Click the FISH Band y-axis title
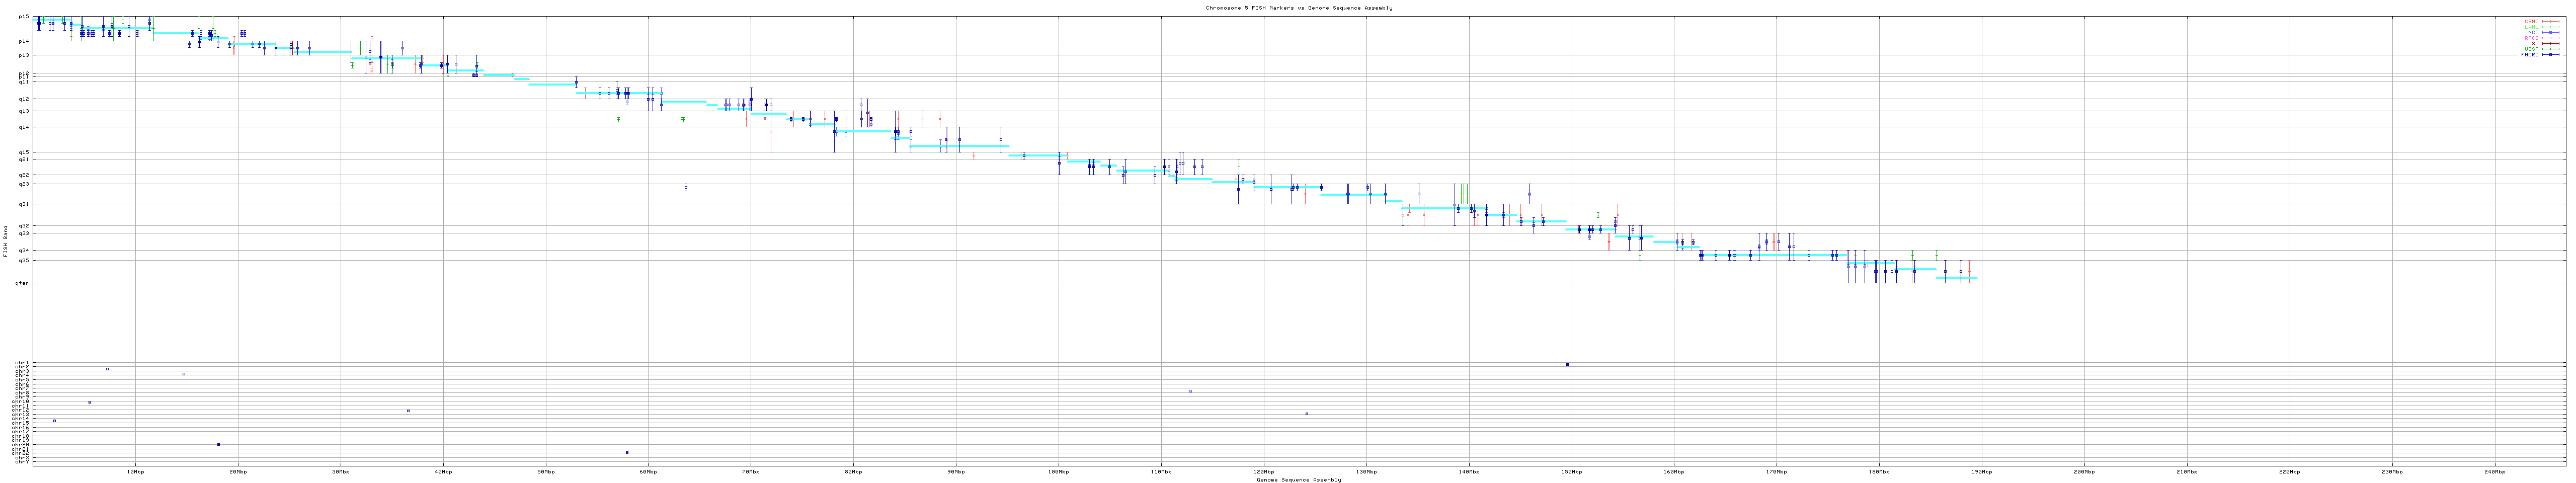 point(5,241)
